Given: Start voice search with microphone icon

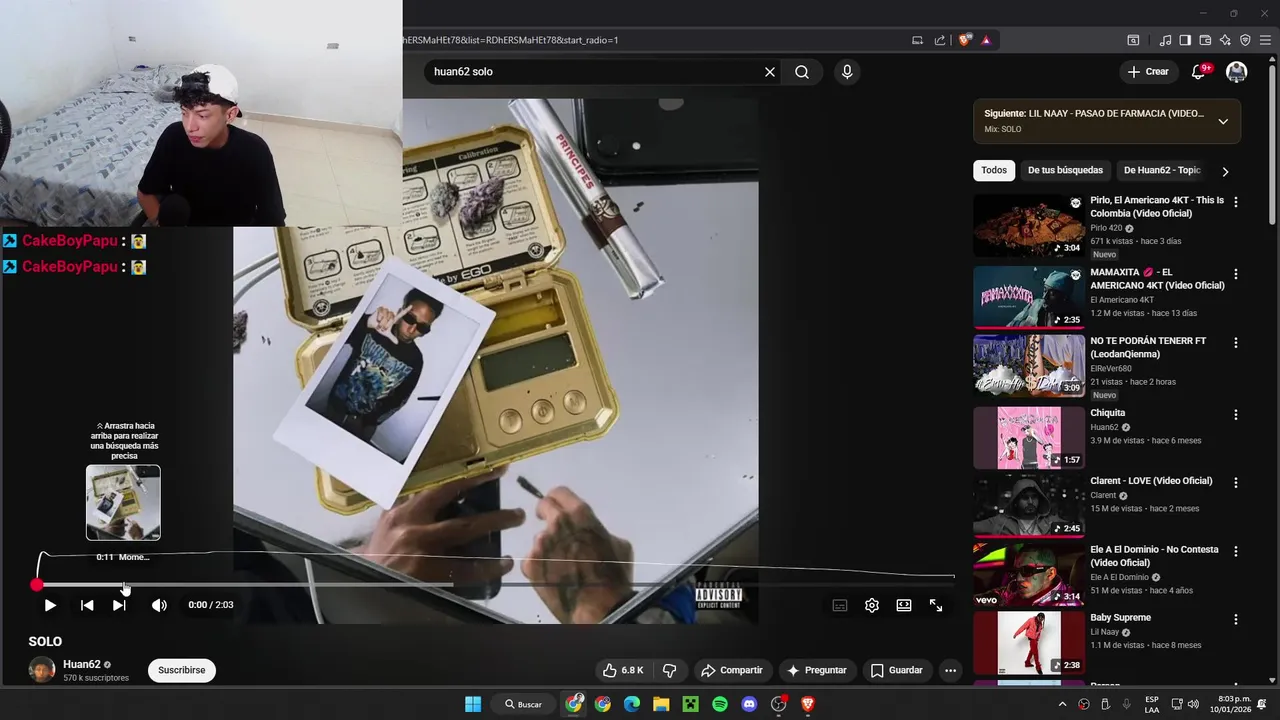Looking at the screenshot, I should click(847, 72).
